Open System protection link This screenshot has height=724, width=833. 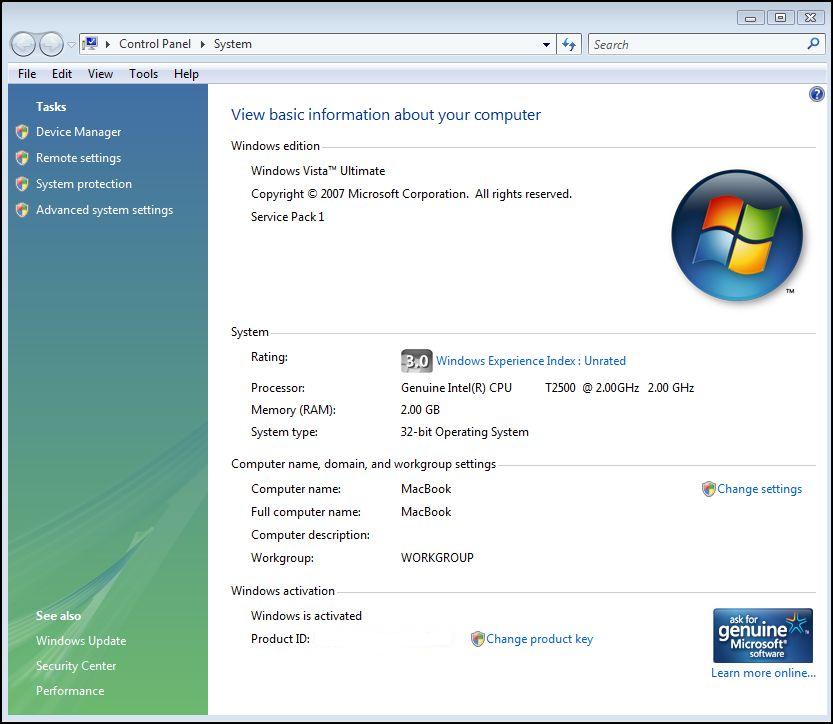(83, 184)
